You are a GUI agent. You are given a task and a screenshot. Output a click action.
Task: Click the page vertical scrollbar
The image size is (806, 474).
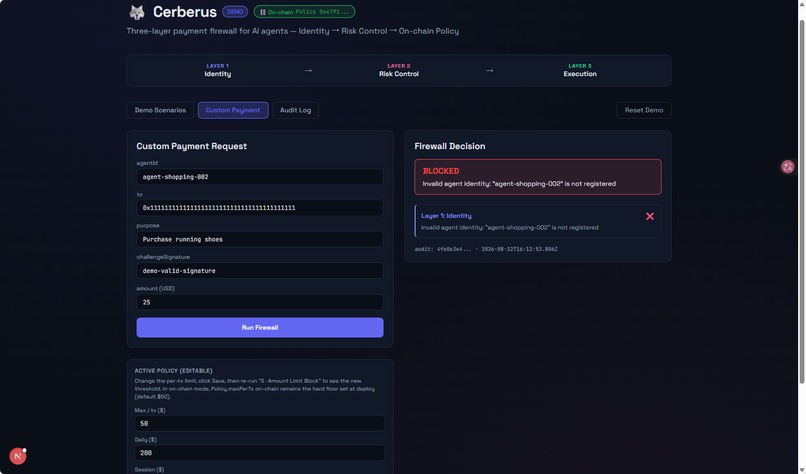(x=801, y=202)
